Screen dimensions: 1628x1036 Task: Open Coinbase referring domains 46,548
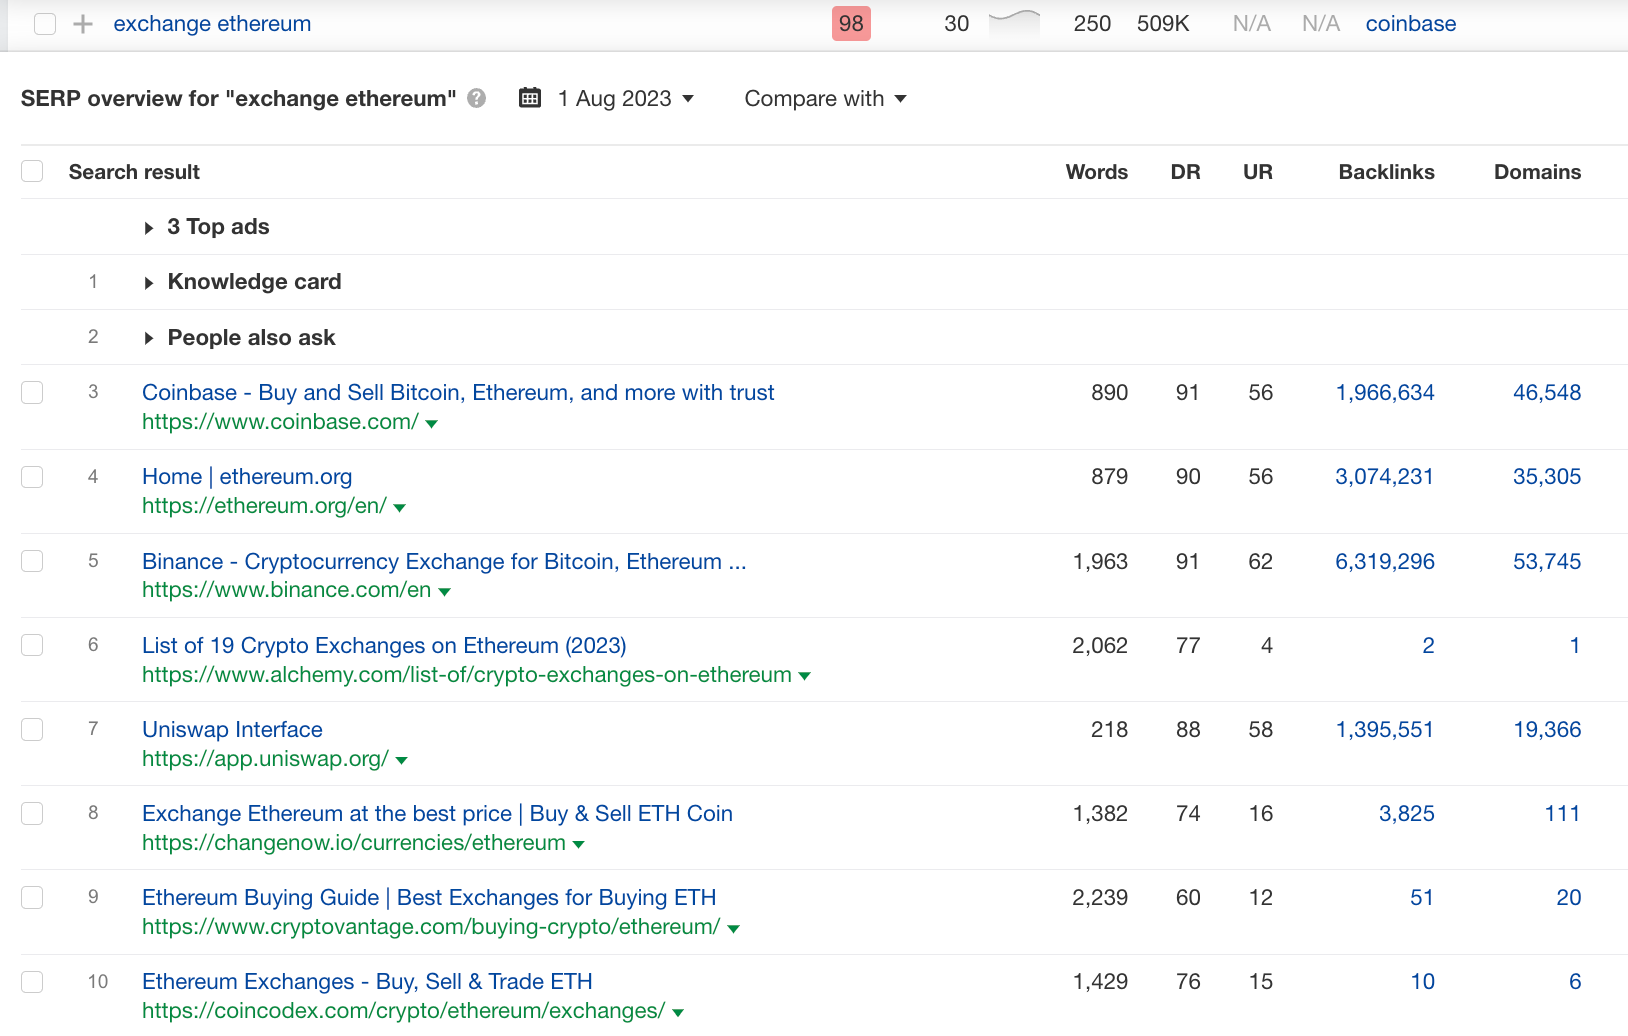[x=1547, y=392]
